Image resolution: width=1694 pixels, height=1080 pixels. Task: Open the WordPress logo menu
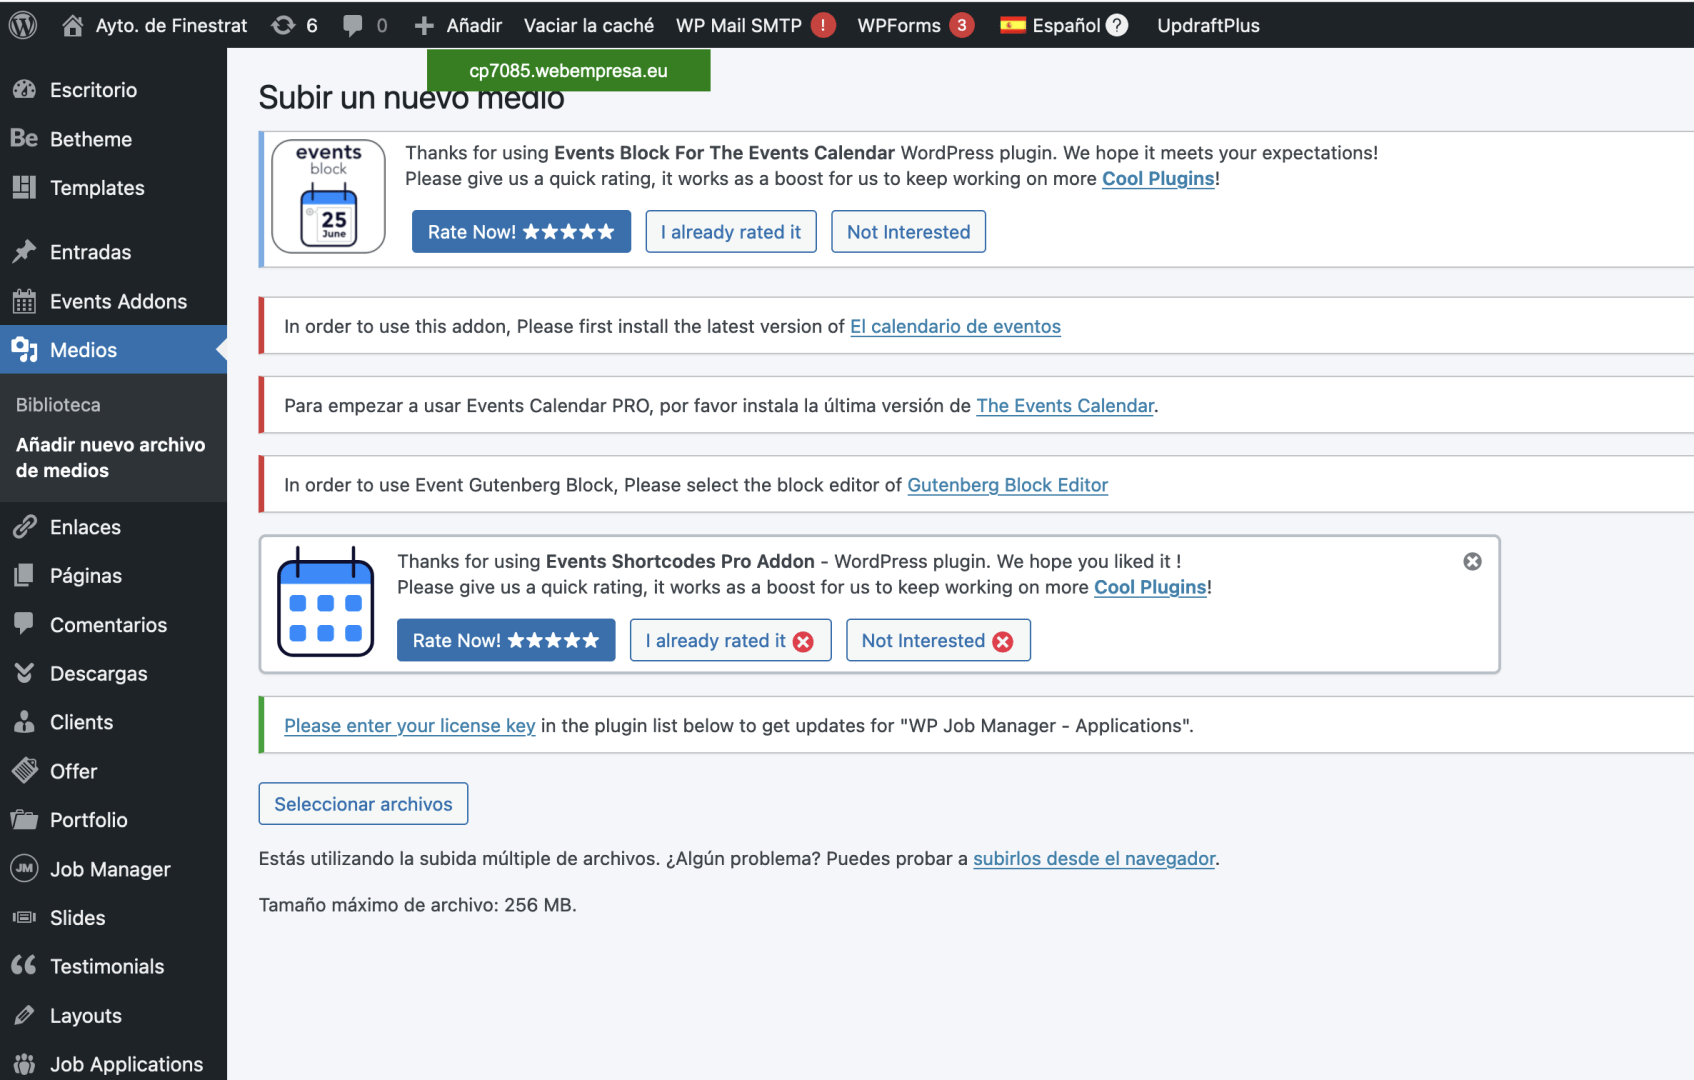23,25
